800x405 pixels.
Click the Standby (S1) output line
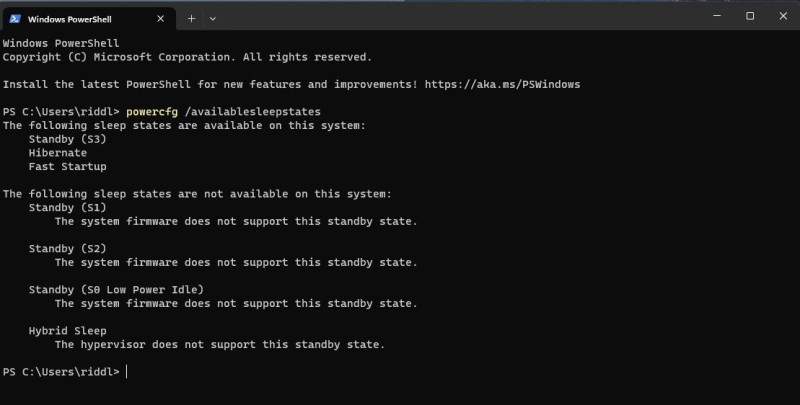pos(67,208)
